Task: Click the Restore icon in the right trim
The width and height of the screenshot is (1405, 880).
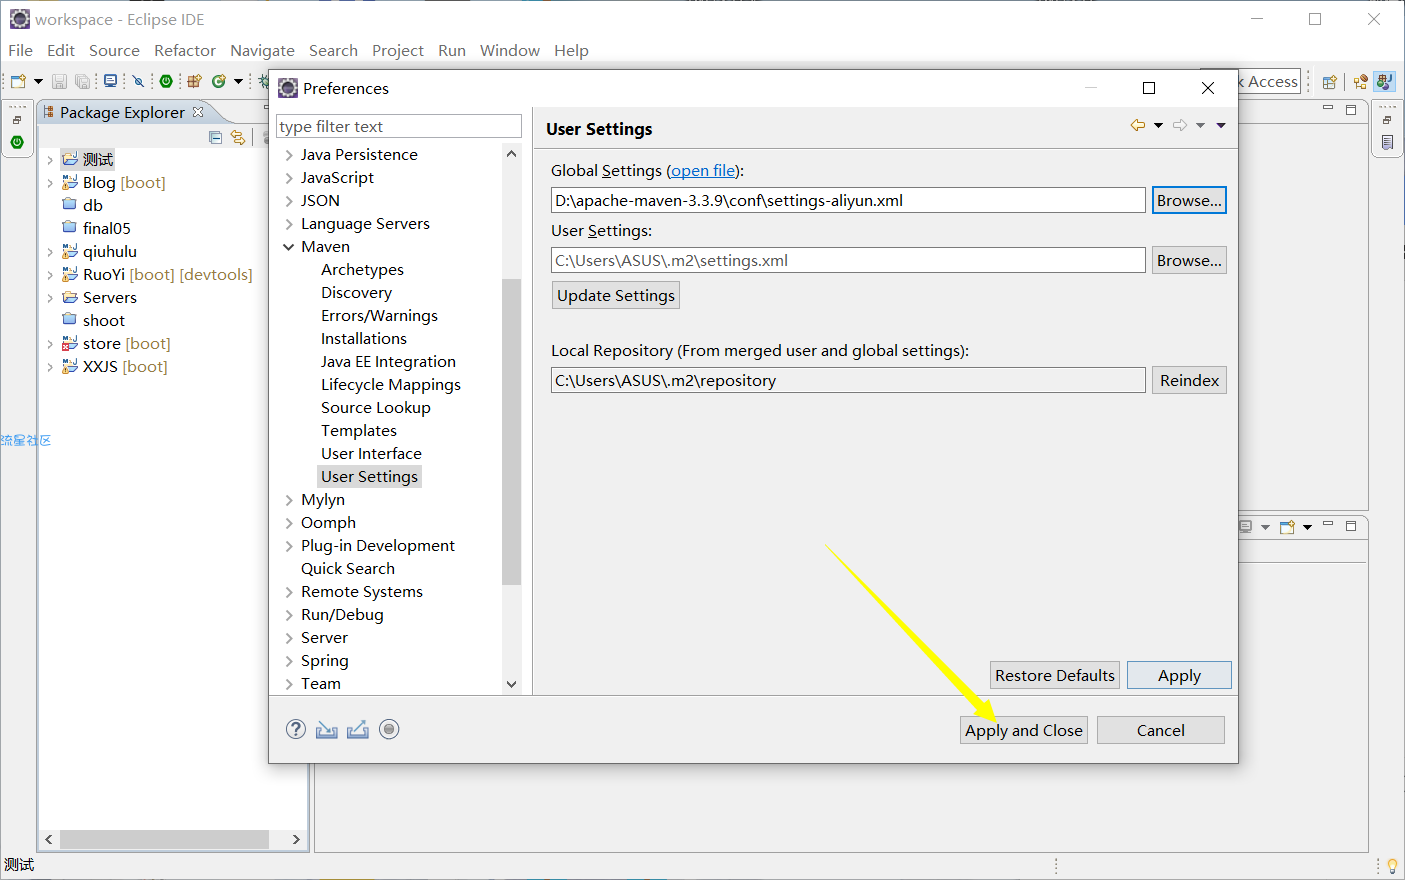Action: (x=1387, y=119)
